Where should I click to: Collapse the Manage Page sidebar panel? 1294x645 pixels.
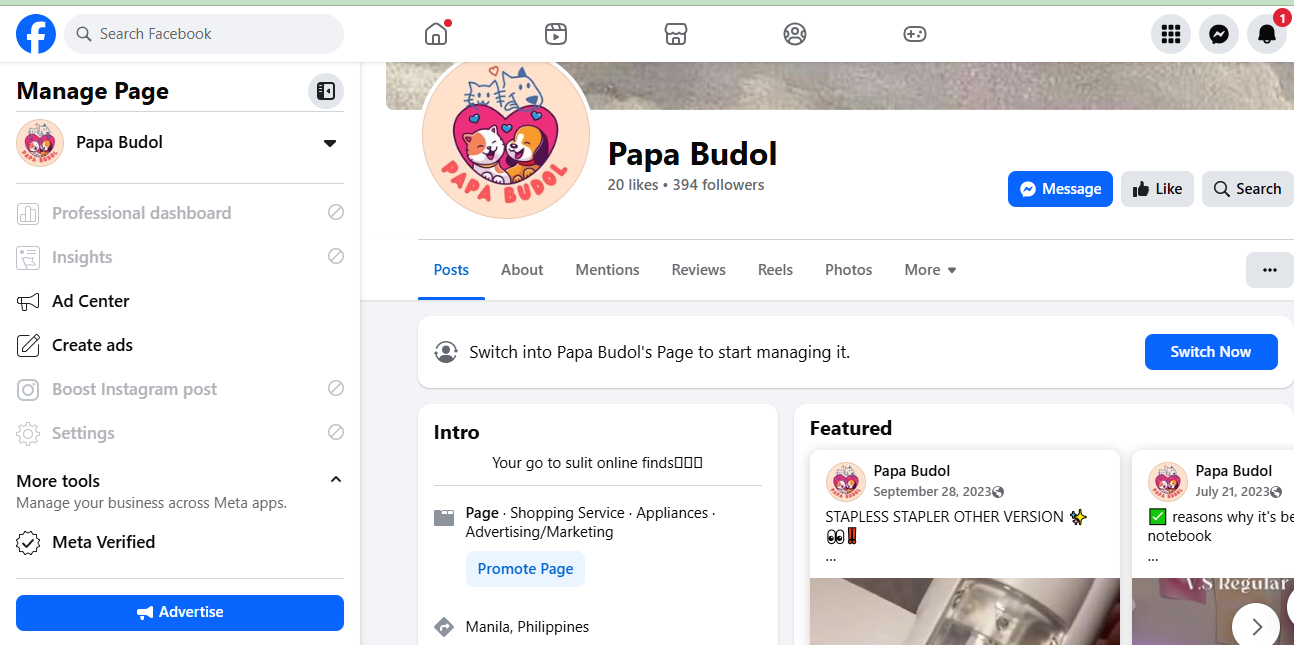(326, 91)
